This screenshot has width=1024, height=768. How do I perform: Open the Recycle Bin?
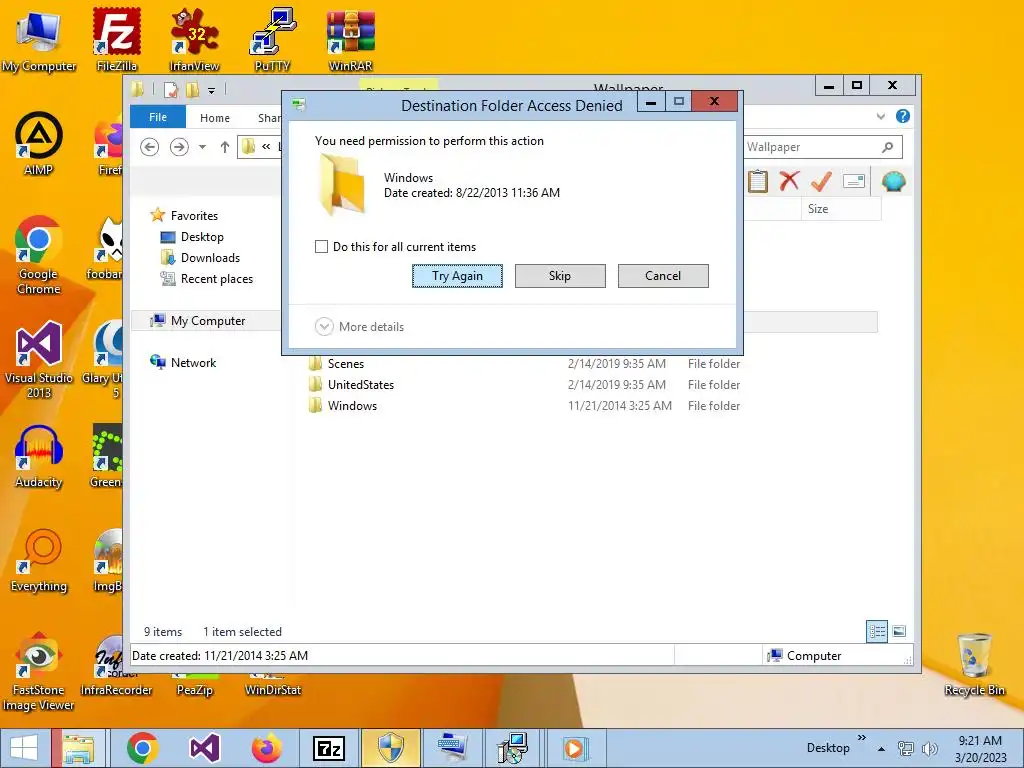974,665
